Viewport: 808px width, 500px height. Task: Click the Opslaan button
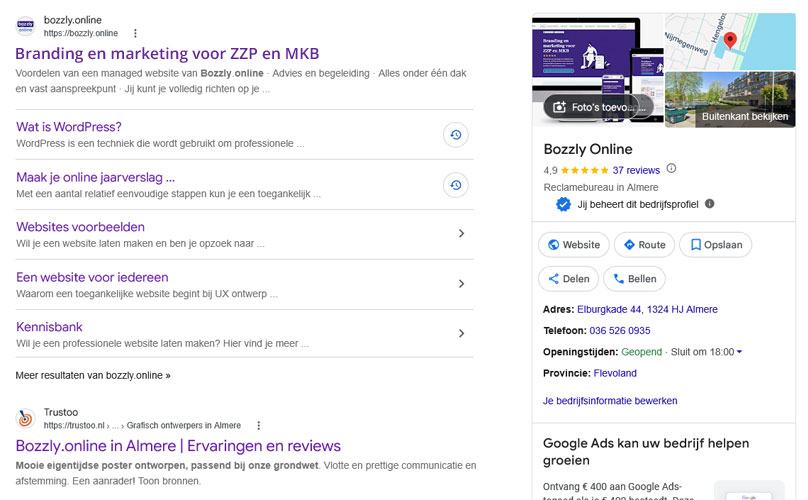click(715, 245)
